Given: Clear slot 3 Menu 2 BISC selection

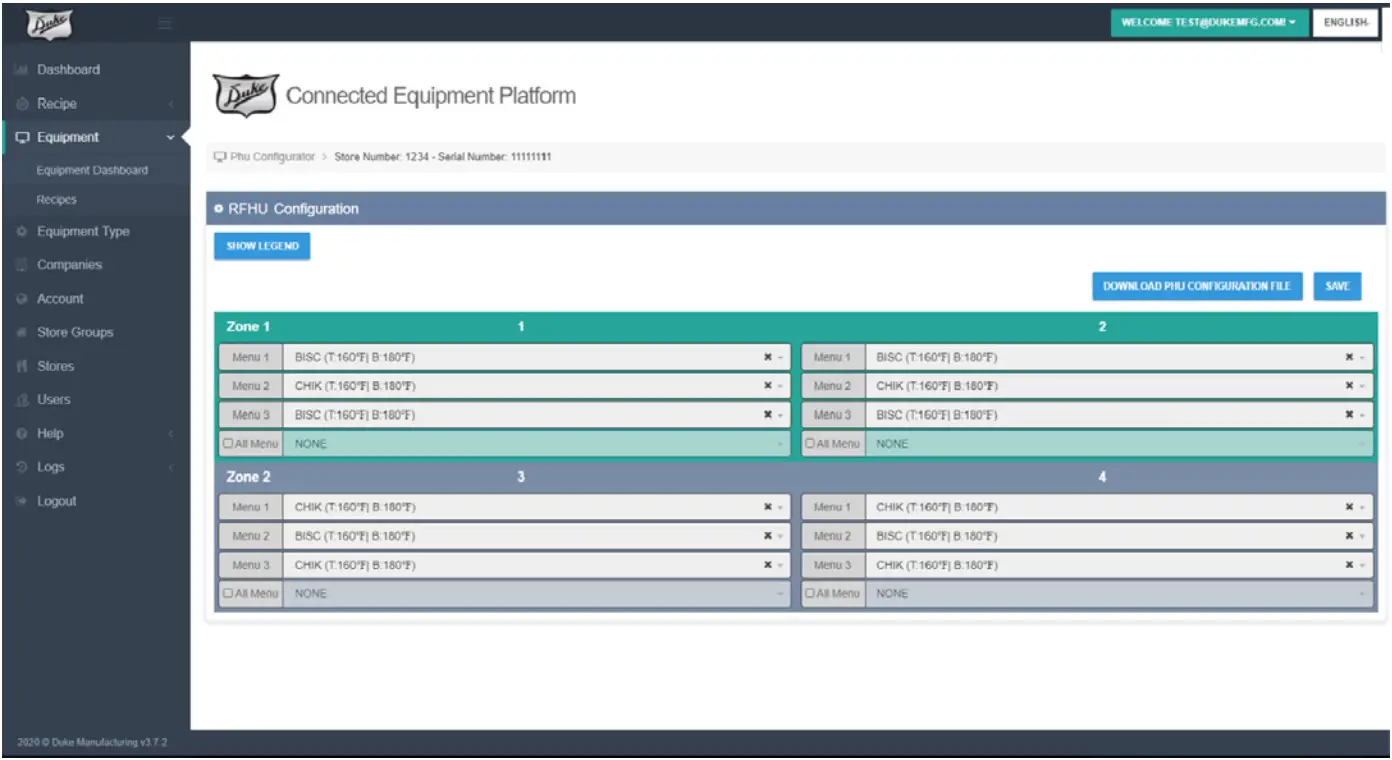Looking at the screenshot, I should pyautogui.click(x=767, y=536).
